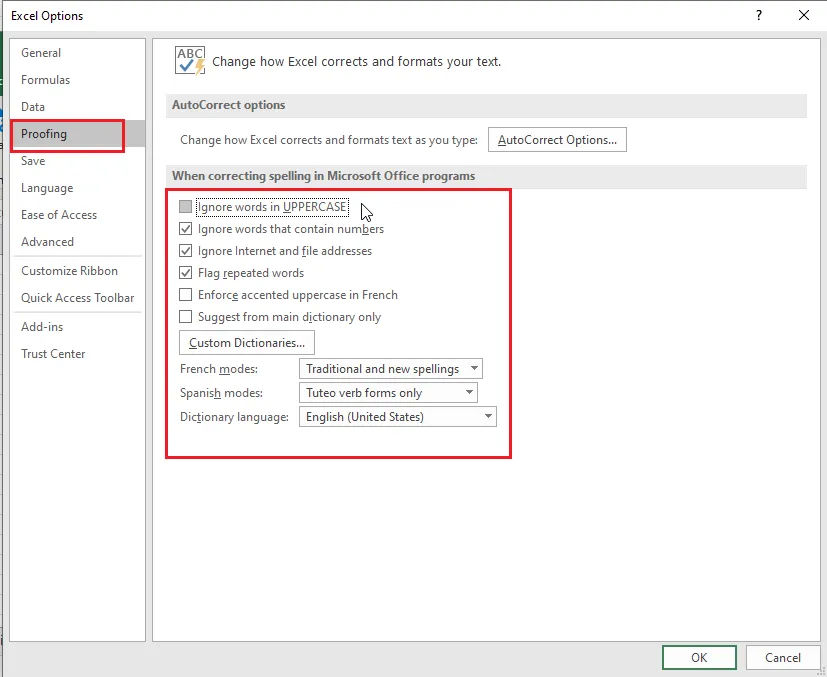Image resolution: width=827 pixels, height=677 pixels.
Task: Open the French modes dropdown
Action: [x=390, y=369]
